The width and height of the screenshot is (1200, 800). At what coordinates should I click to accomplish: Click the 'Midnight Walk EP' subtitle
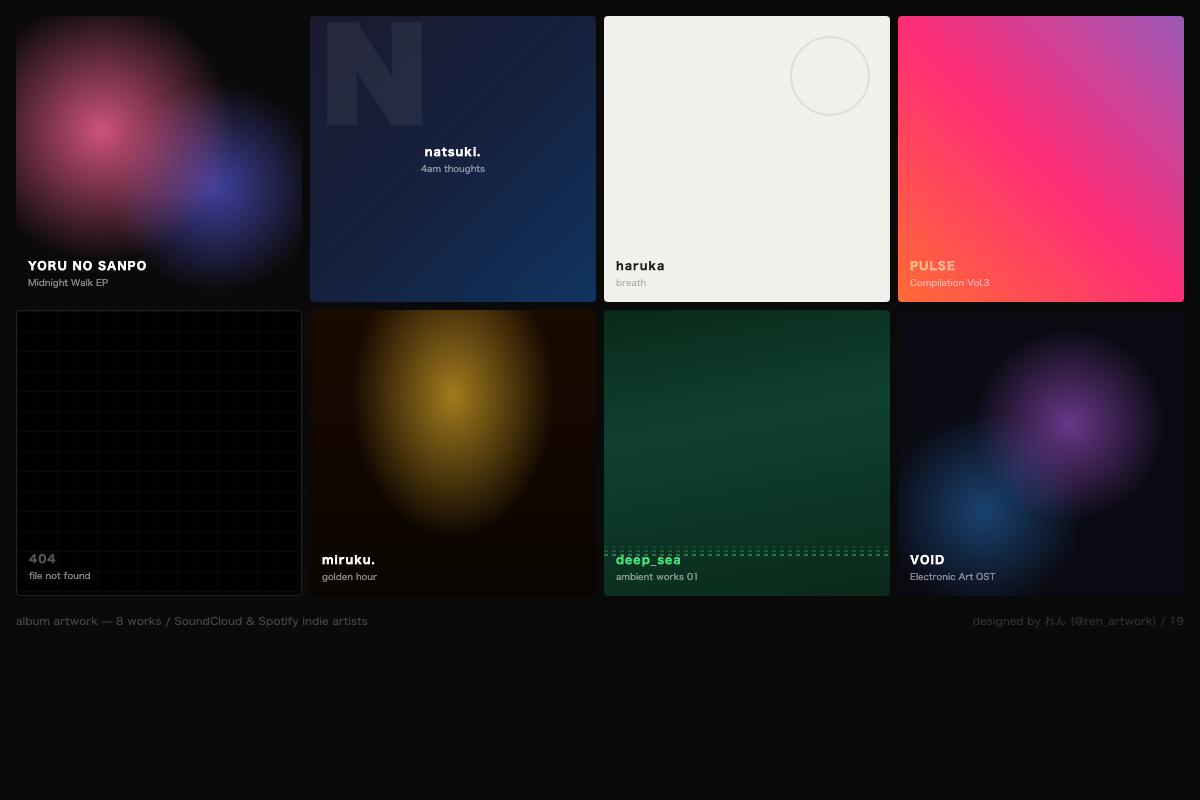click(68, 283)
